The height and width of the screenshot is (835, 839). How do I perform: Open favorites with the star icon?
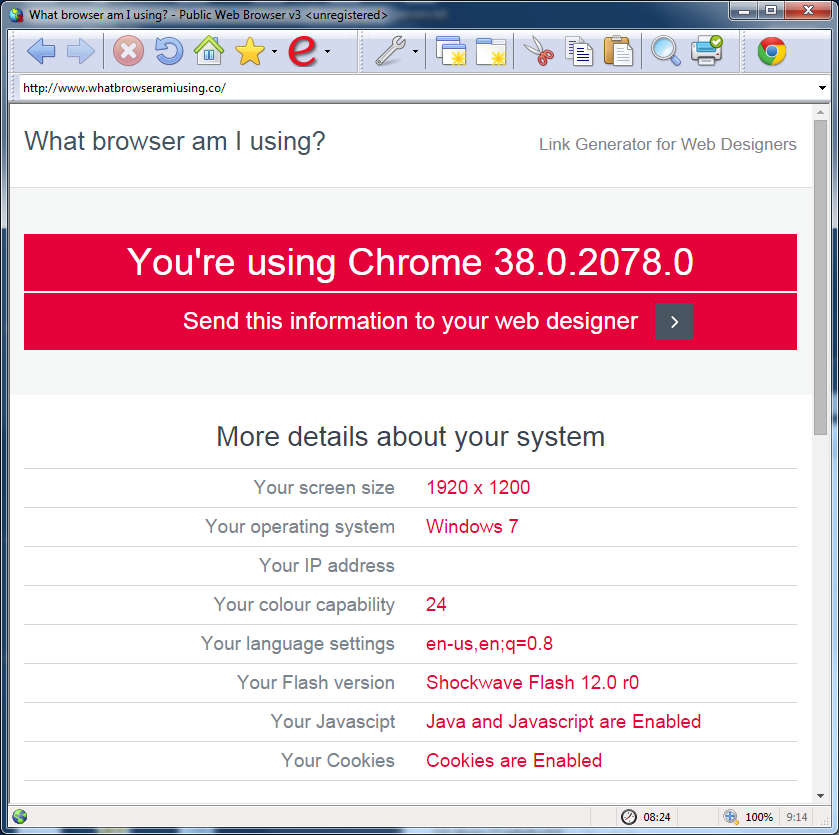pyautogui.click(x=249, y=52)
